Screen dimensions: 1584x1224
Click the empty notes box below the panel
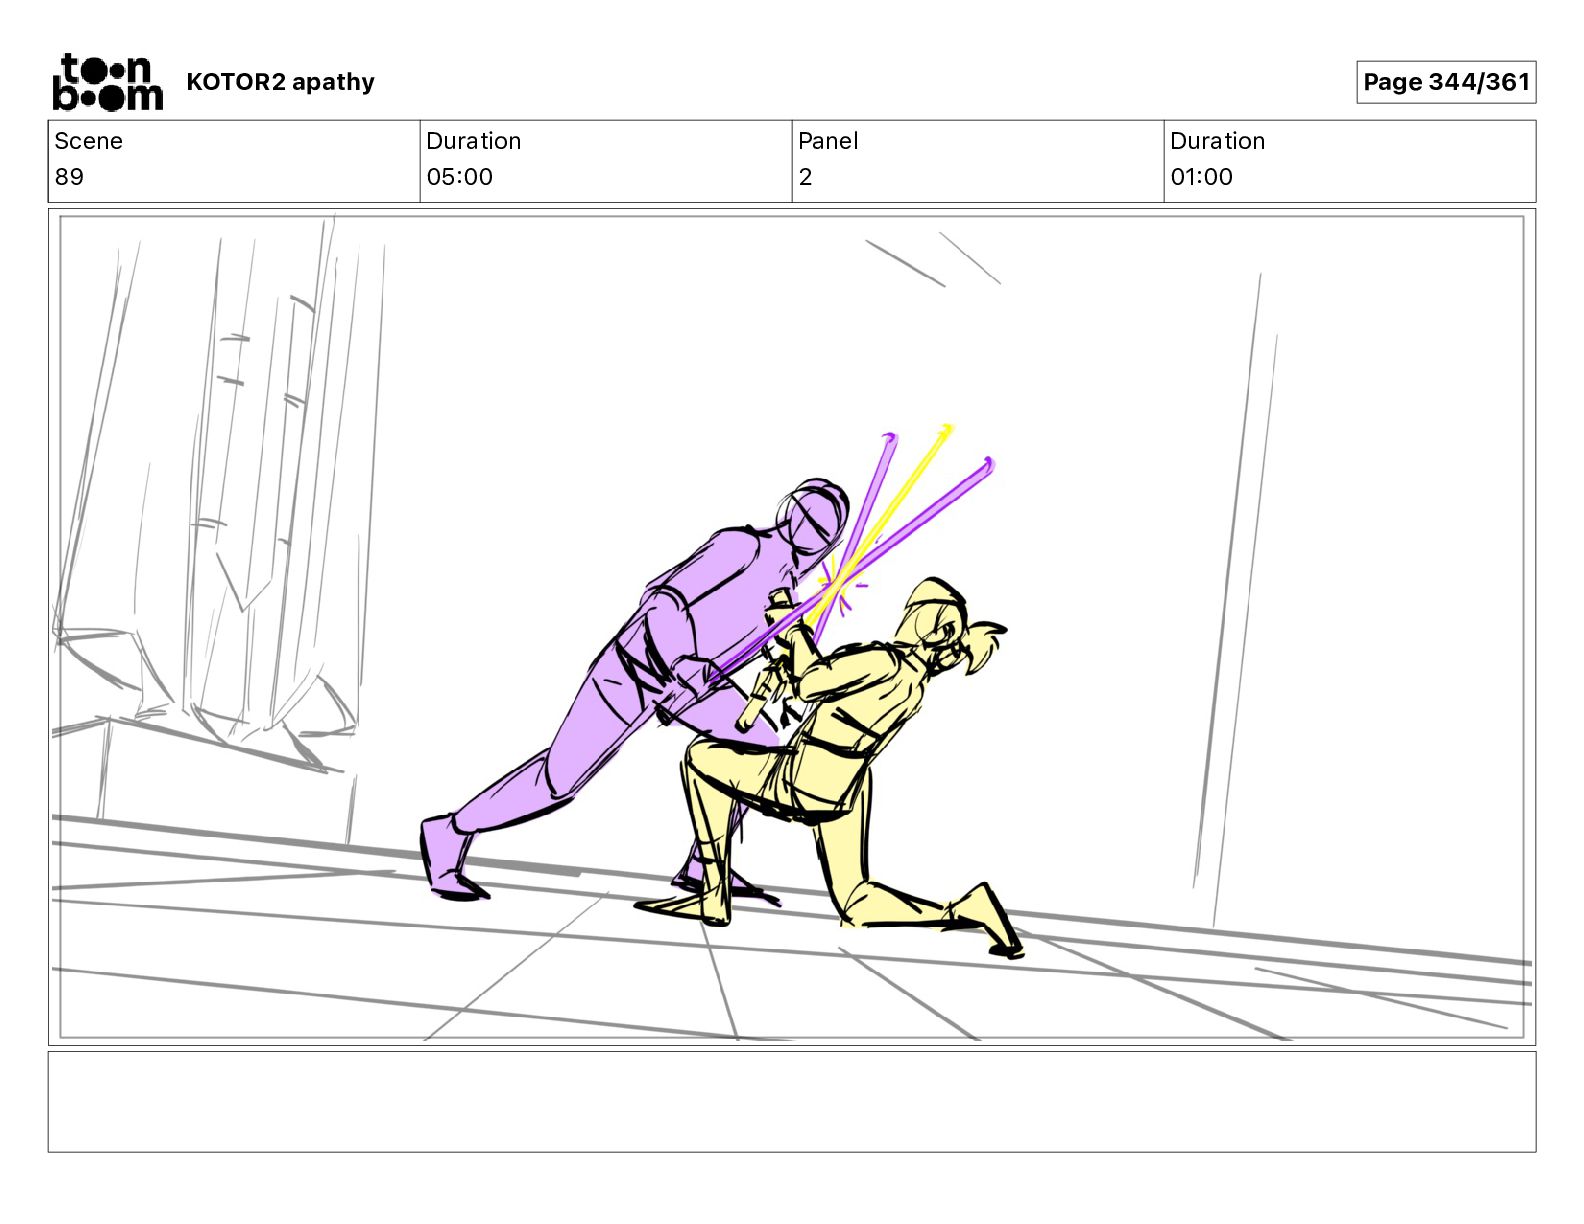click(792, 1101)
